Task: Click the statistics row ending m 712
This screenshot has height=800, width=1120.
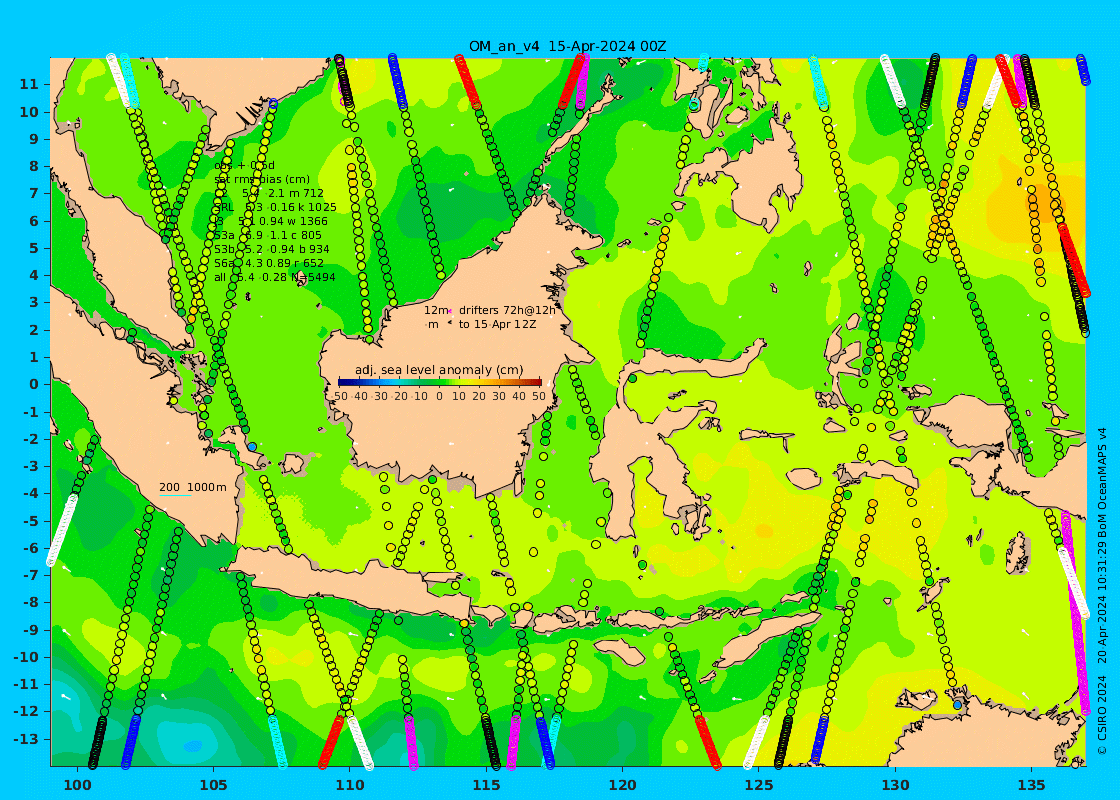Action: tap(269, 194)
